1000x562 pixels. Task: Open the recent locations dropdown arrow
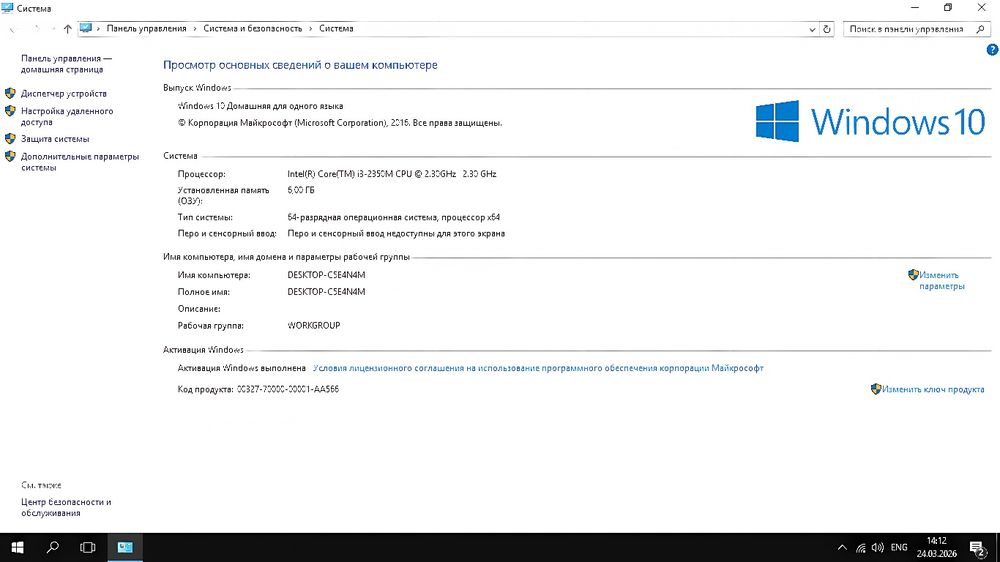[x=53, y=29]
